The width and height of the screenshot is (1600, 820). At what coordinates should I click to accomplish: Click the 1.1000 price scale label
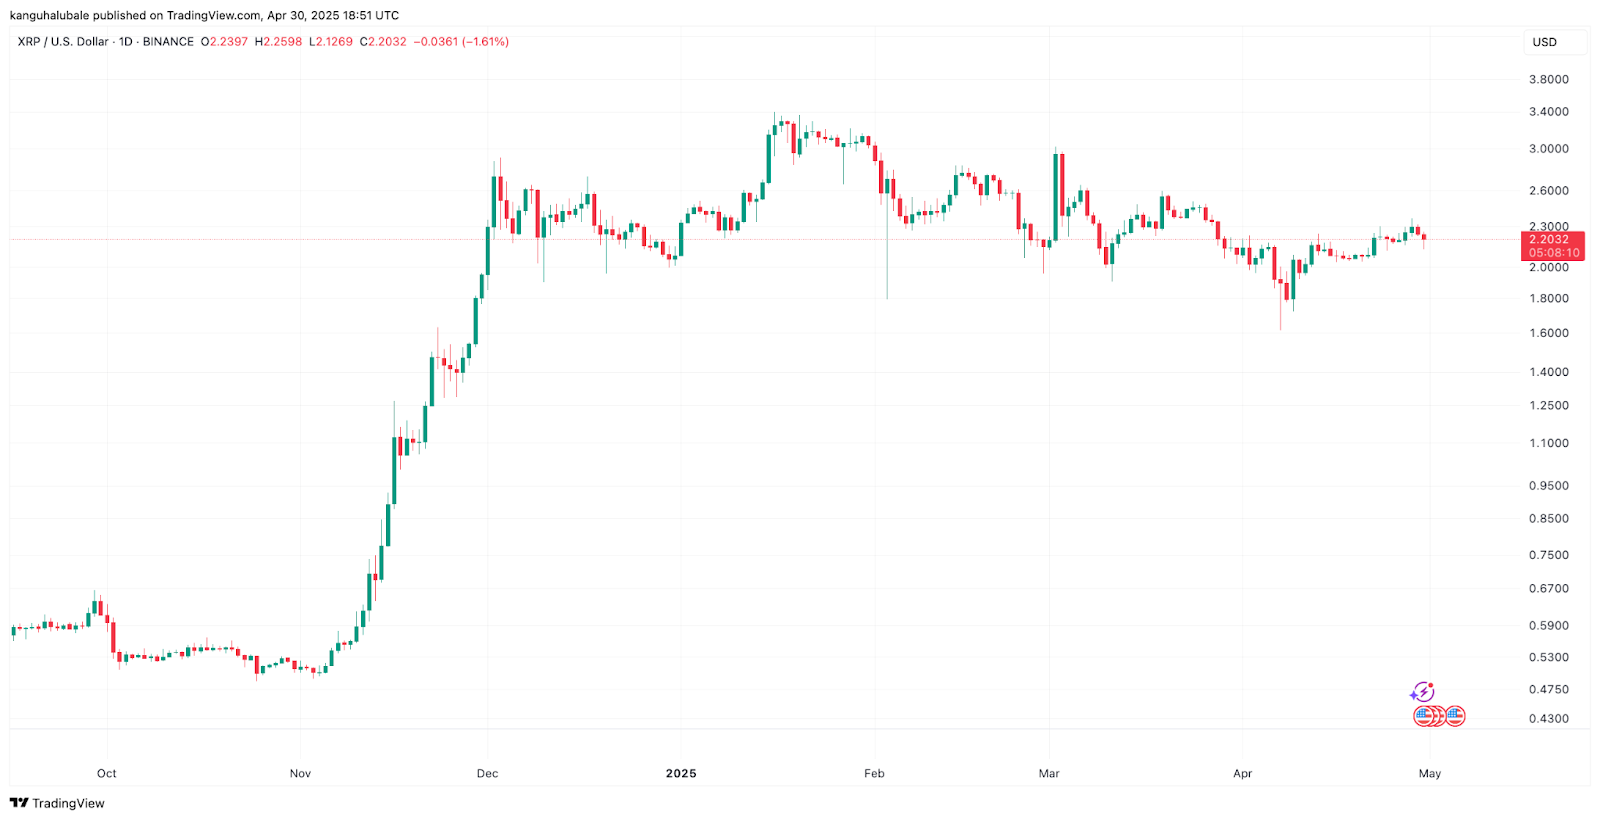tap(1548, 443)
